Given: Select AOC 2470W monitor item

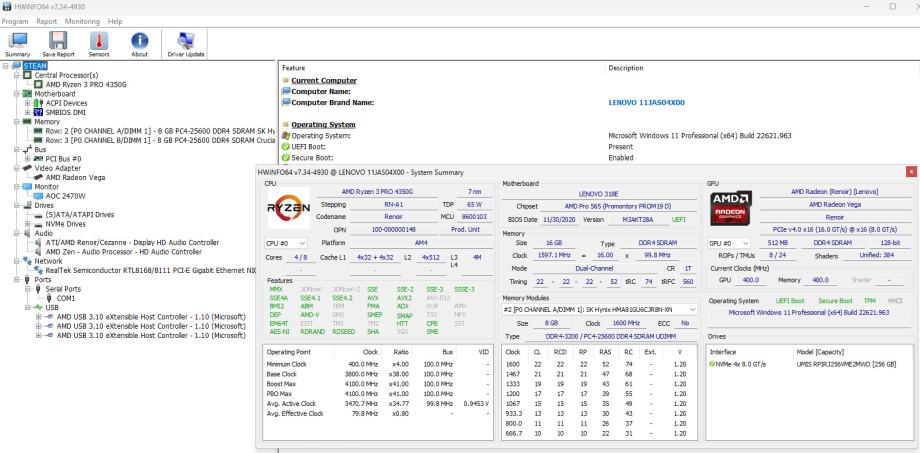Looking at the screenshot, I should click(x=65, y=196).
